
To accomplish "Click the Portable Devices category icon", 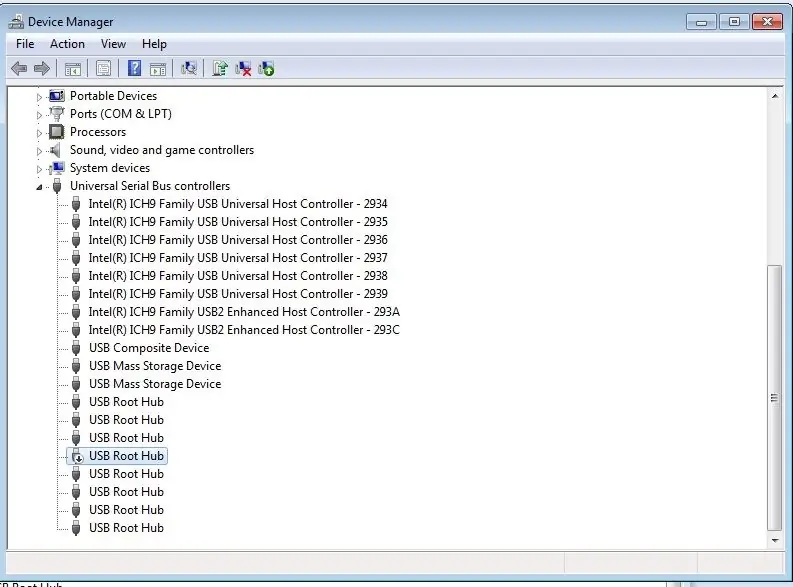I will [x=57, y=96].
